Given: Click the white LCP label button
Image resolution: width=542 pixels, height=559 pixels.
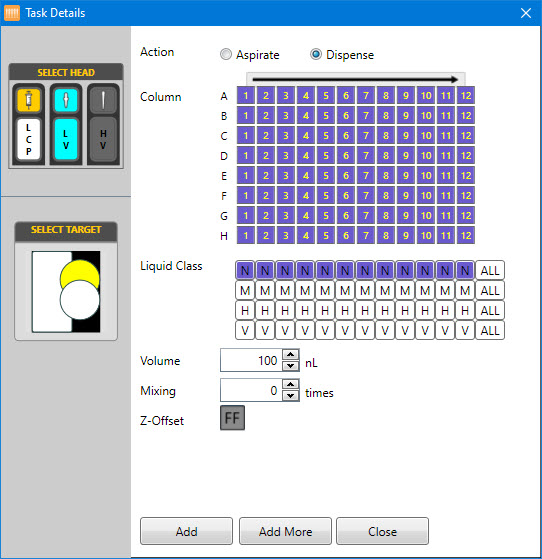Looking at the screenshot, I should (x=29, y=139).
